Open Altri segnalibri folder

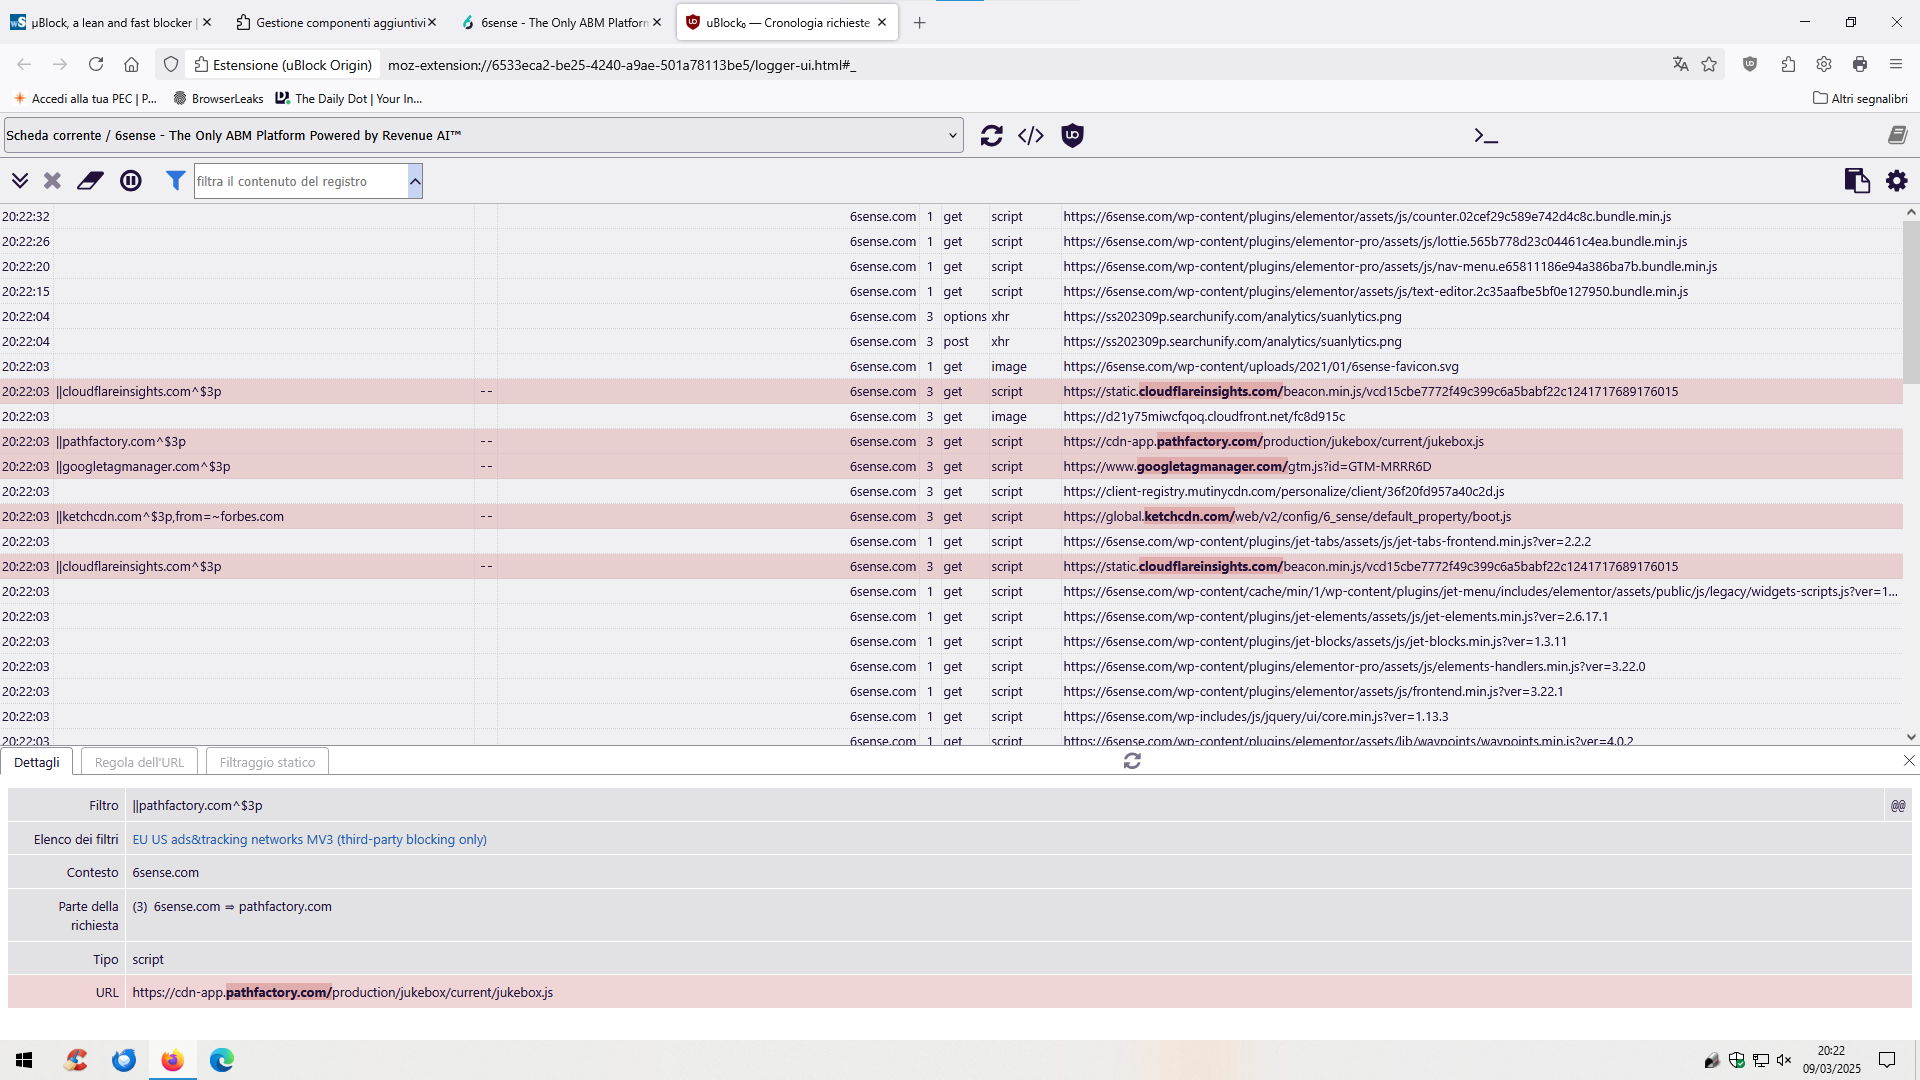point(1860,99)
